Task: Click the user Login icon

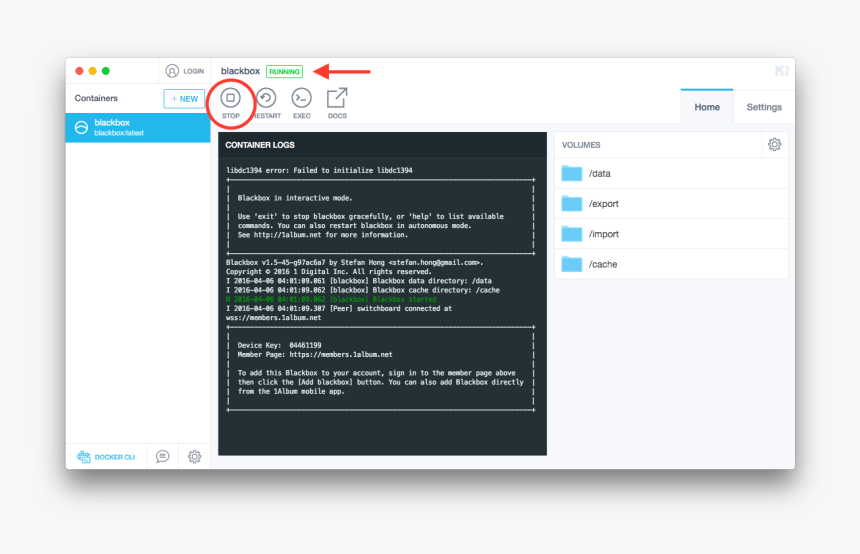Action: (x=172, y=71)
